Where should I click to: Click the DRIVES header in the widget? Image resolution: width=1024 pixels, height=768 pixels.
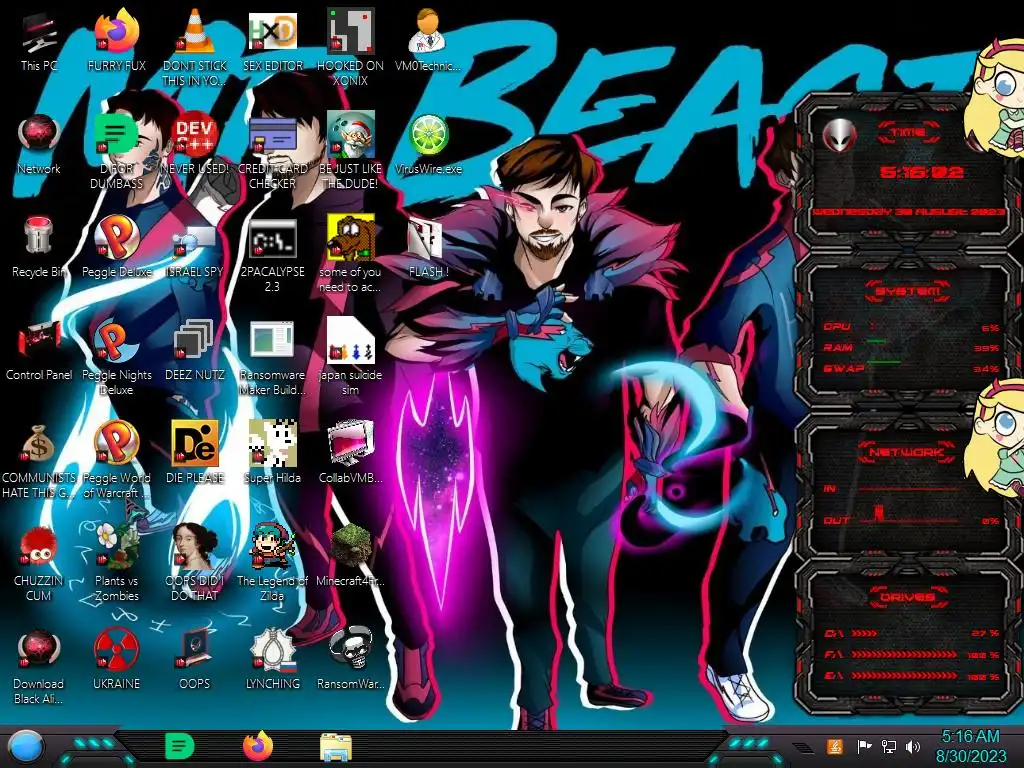click(906, 597)
